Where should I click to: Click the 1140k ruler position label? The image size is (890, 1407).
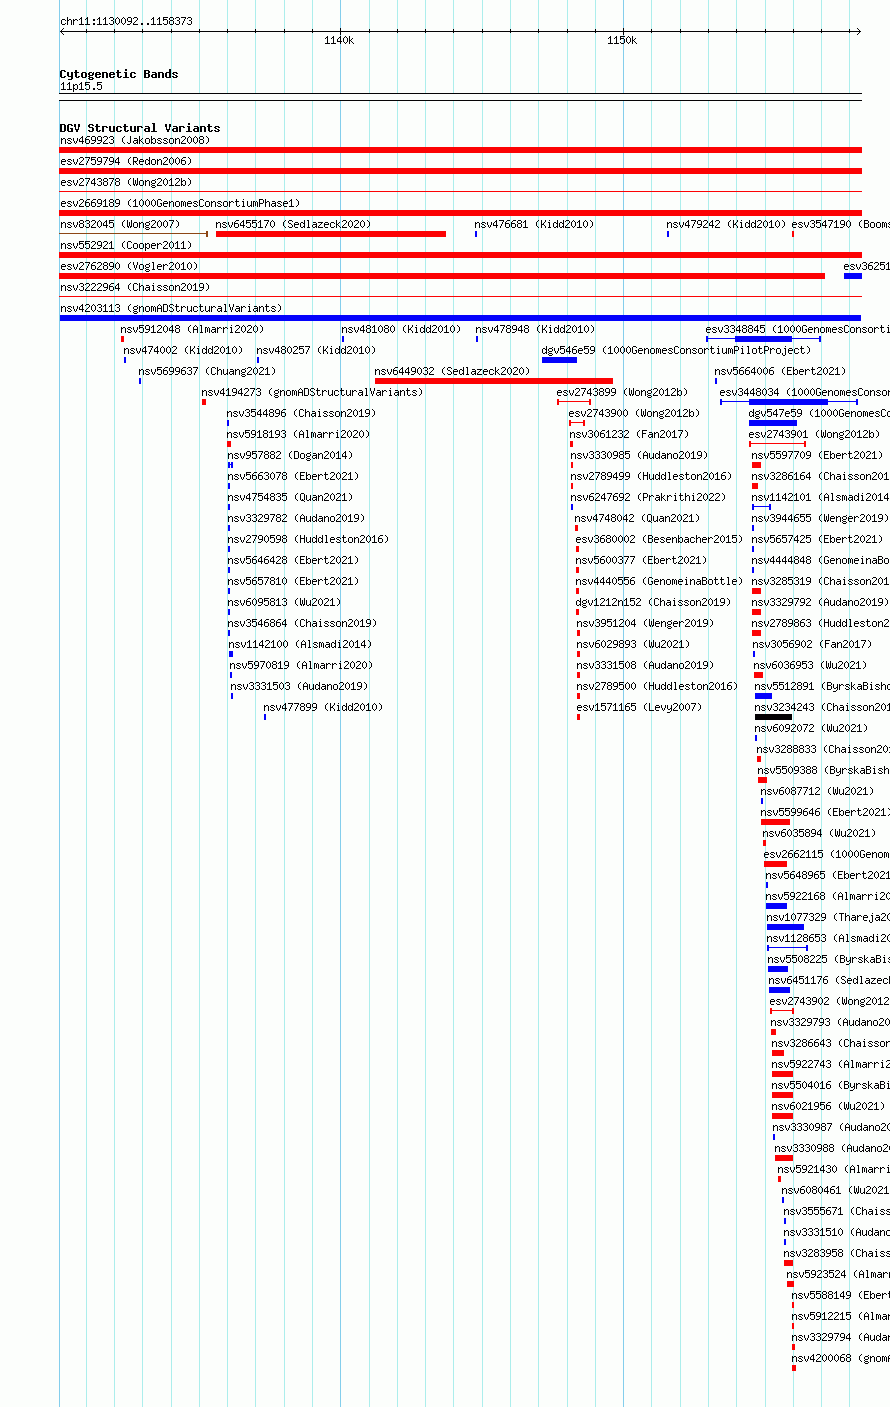tap(339, 40)
